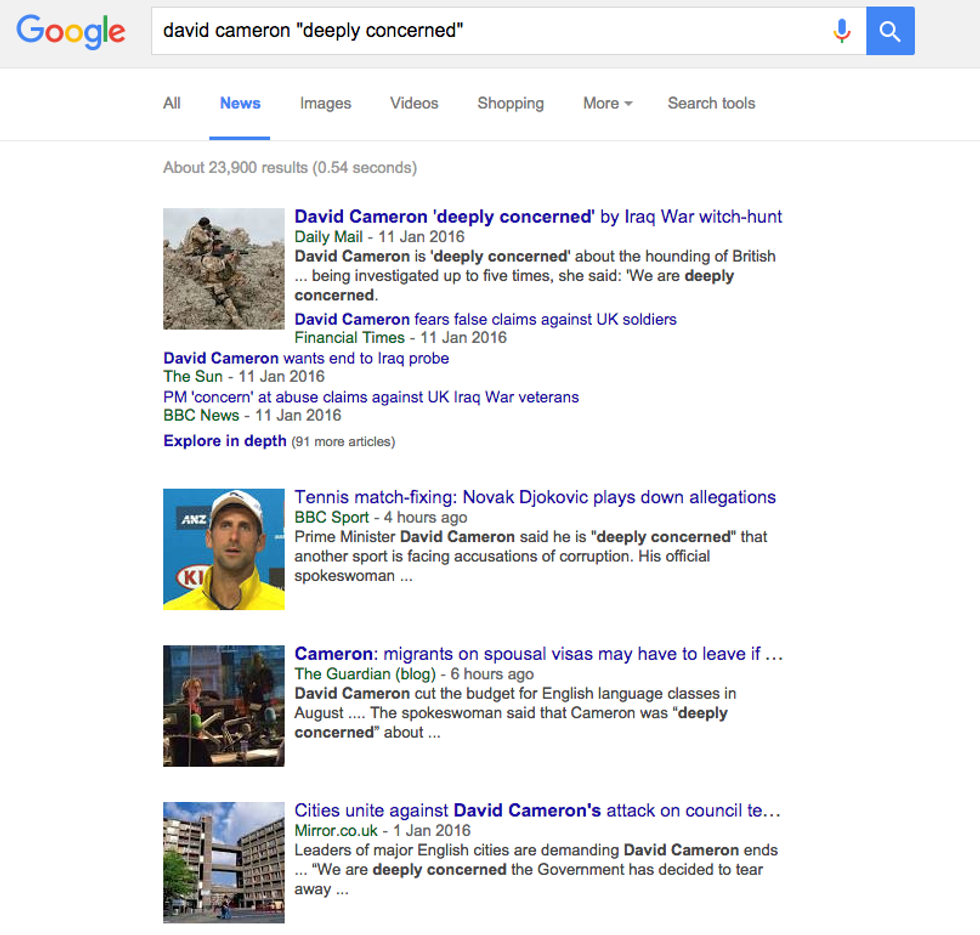Go to the Videos tab

[414, 103]
